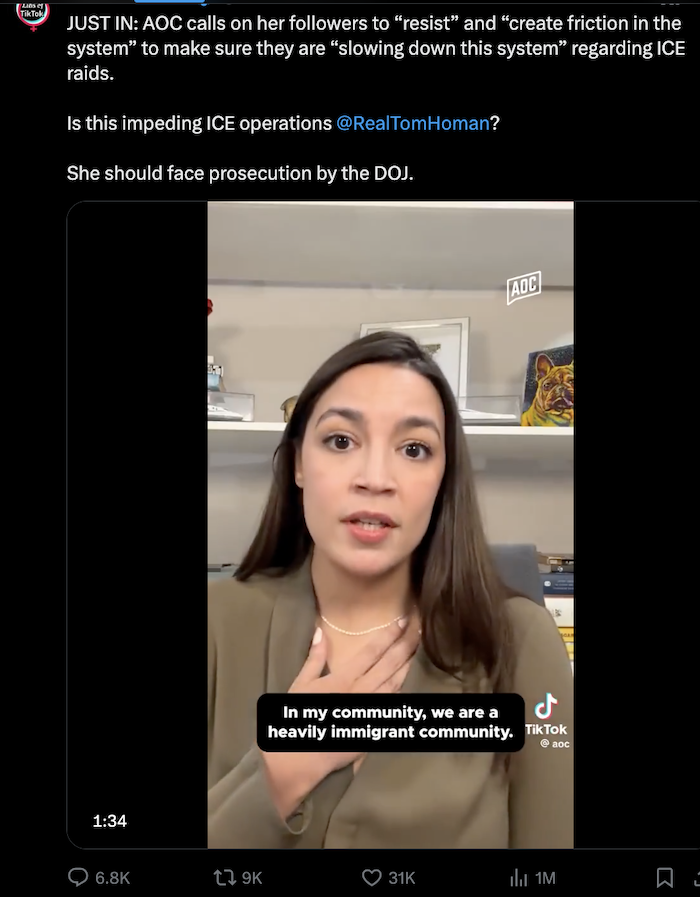The height and width of the screenshot is (897, 700).
Task: Click the 1M views count
Action: [x=545, y=878]
